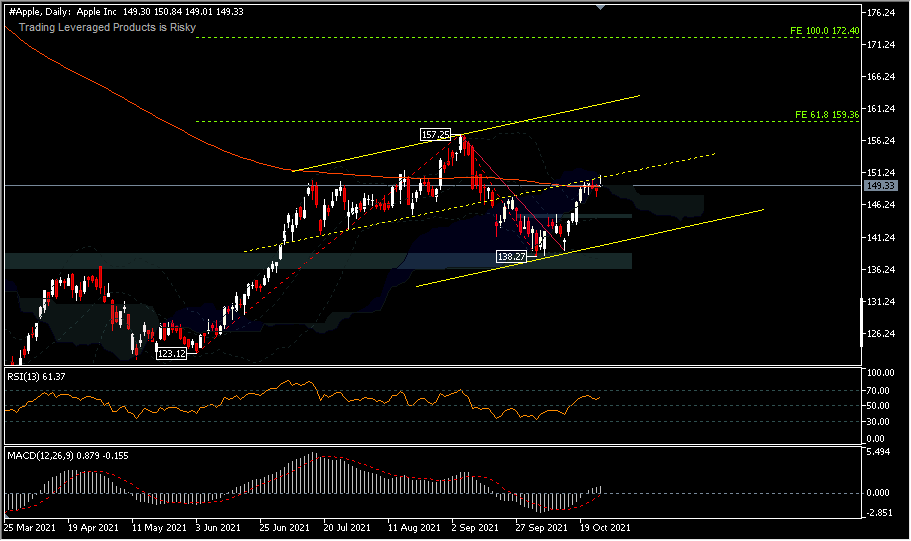Click the MACD scale value 0.000
911x541 pixels.
point(878,493)
